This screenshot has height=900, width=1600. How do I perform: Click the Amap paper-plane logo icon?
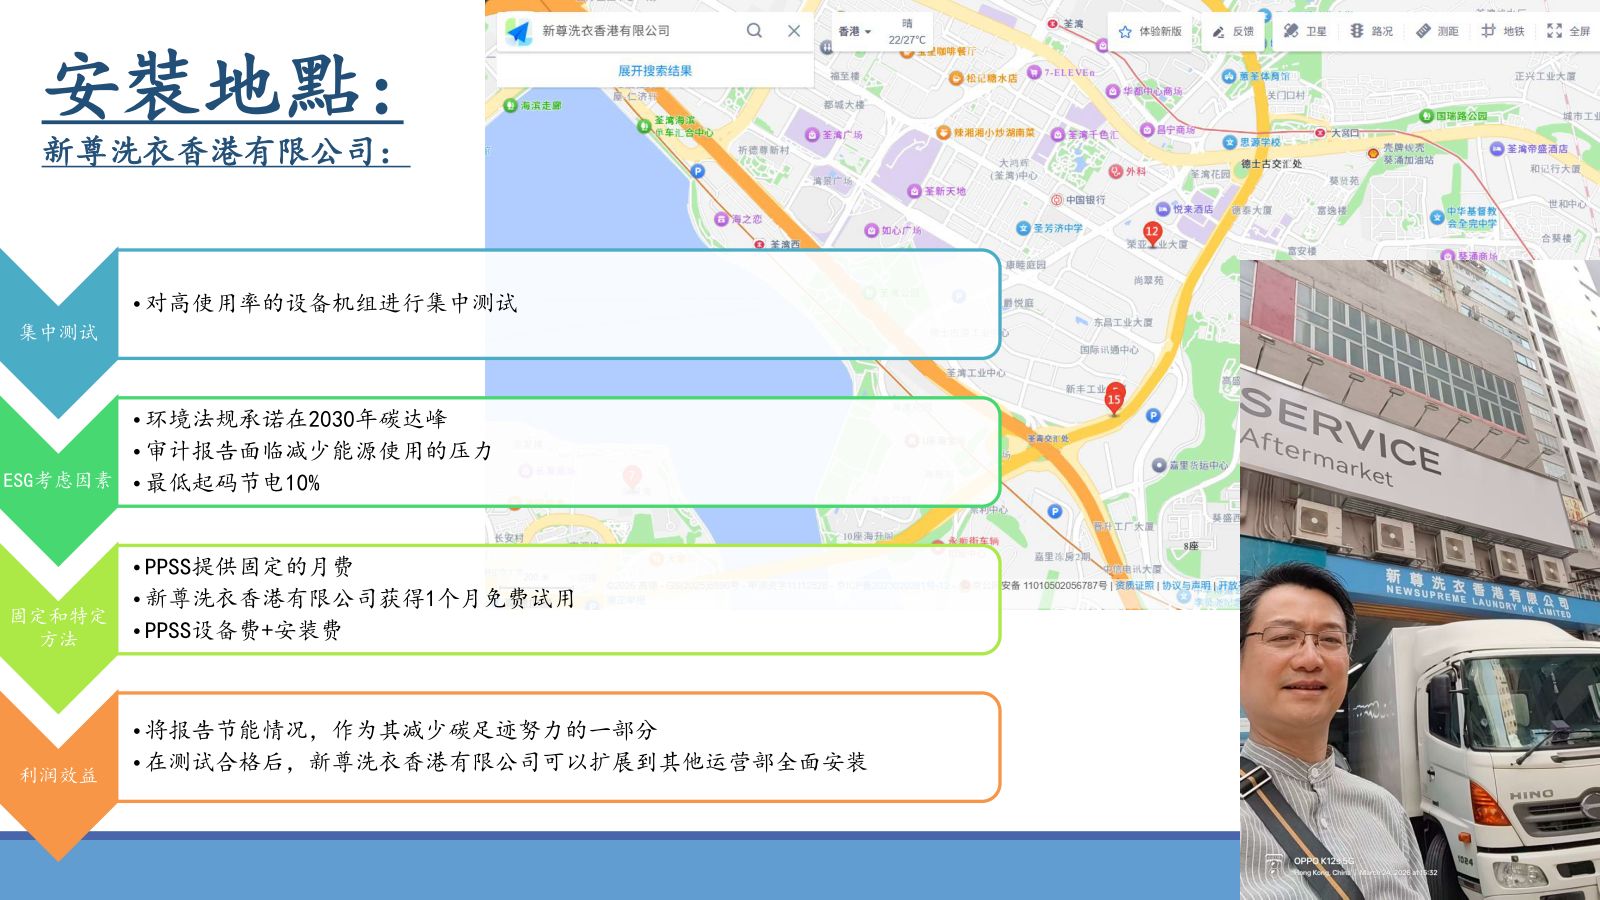click(519, 31)
